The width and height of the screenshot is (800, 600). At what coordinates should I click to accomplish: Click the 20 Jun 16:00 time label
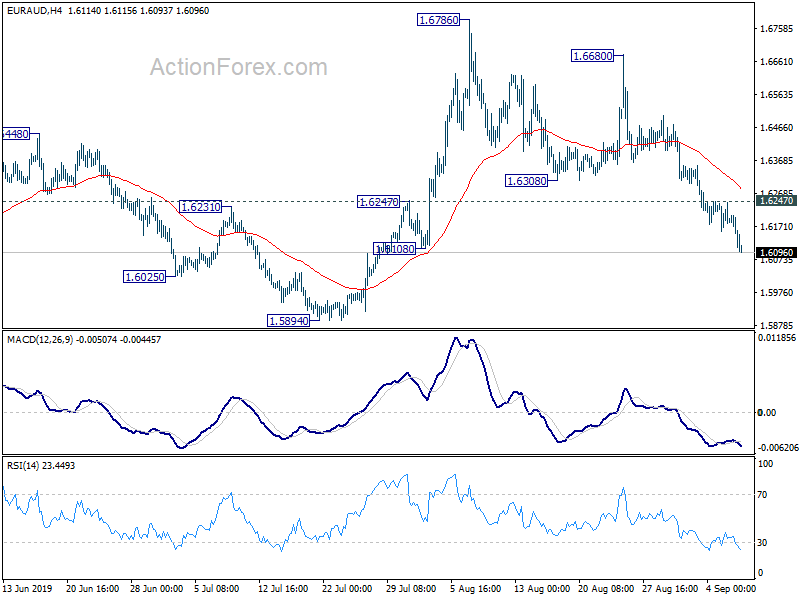92,588
